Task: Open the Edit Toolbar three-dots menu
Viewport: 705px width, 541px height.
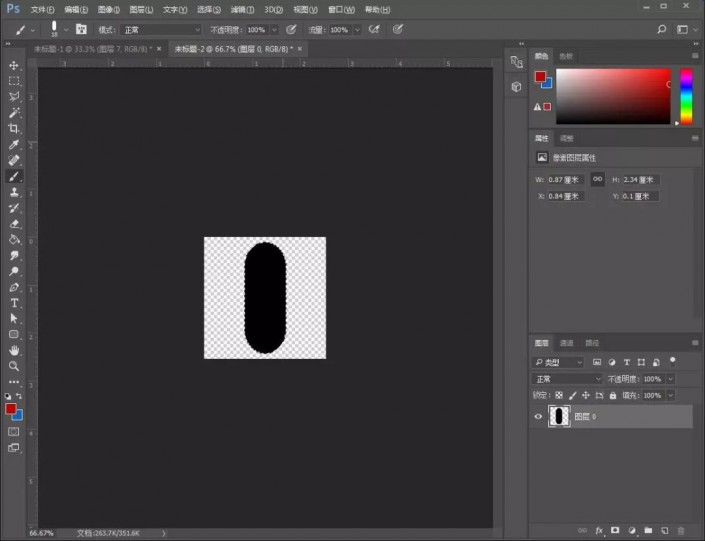Action: (x=14, y=382)
